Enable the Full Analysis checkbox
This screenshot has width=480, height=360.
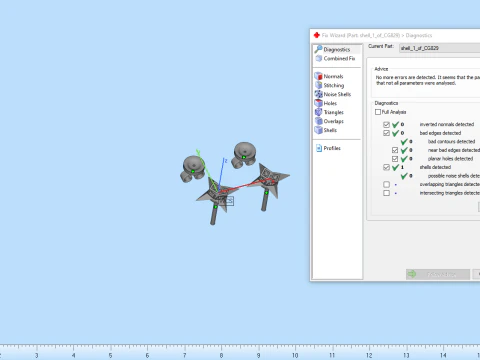[378, 112]
